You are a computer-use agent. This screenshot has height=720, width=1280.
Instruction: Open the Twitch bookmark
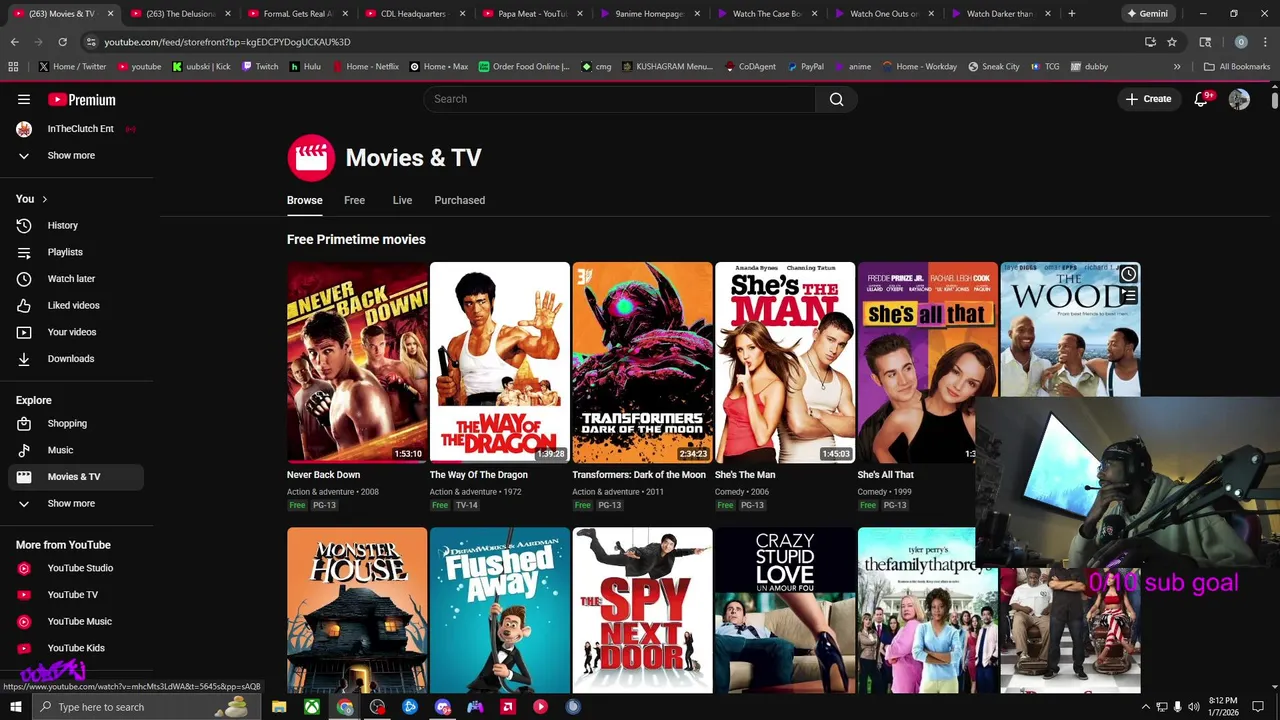point(260,67)
